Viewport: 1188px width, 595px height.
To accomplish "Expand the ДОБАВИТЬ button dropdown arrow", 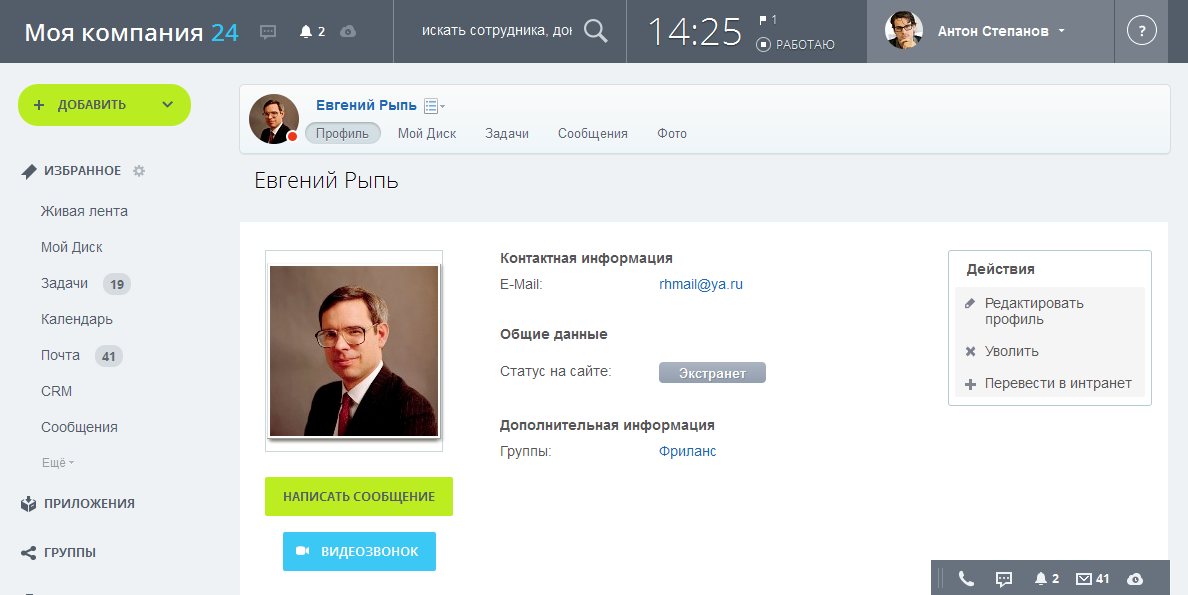I will 167,105.
